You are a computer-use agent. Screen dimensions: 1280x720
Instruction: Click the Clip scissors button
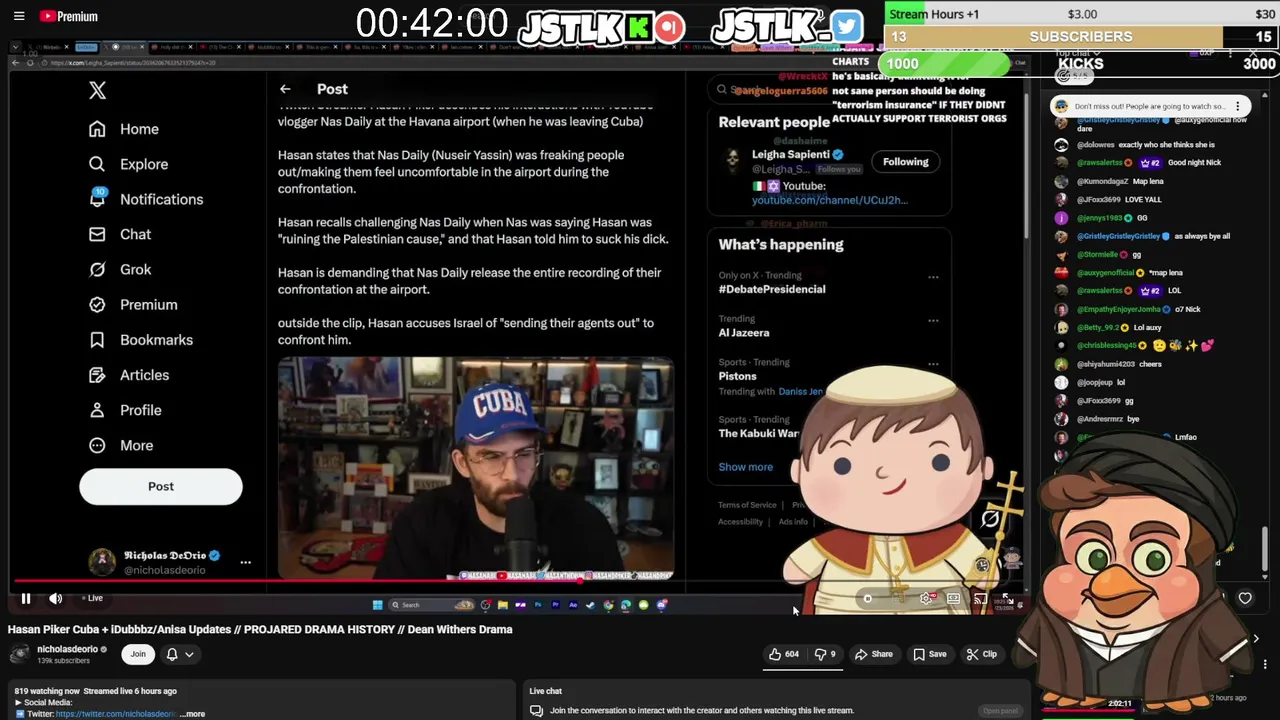981,654
